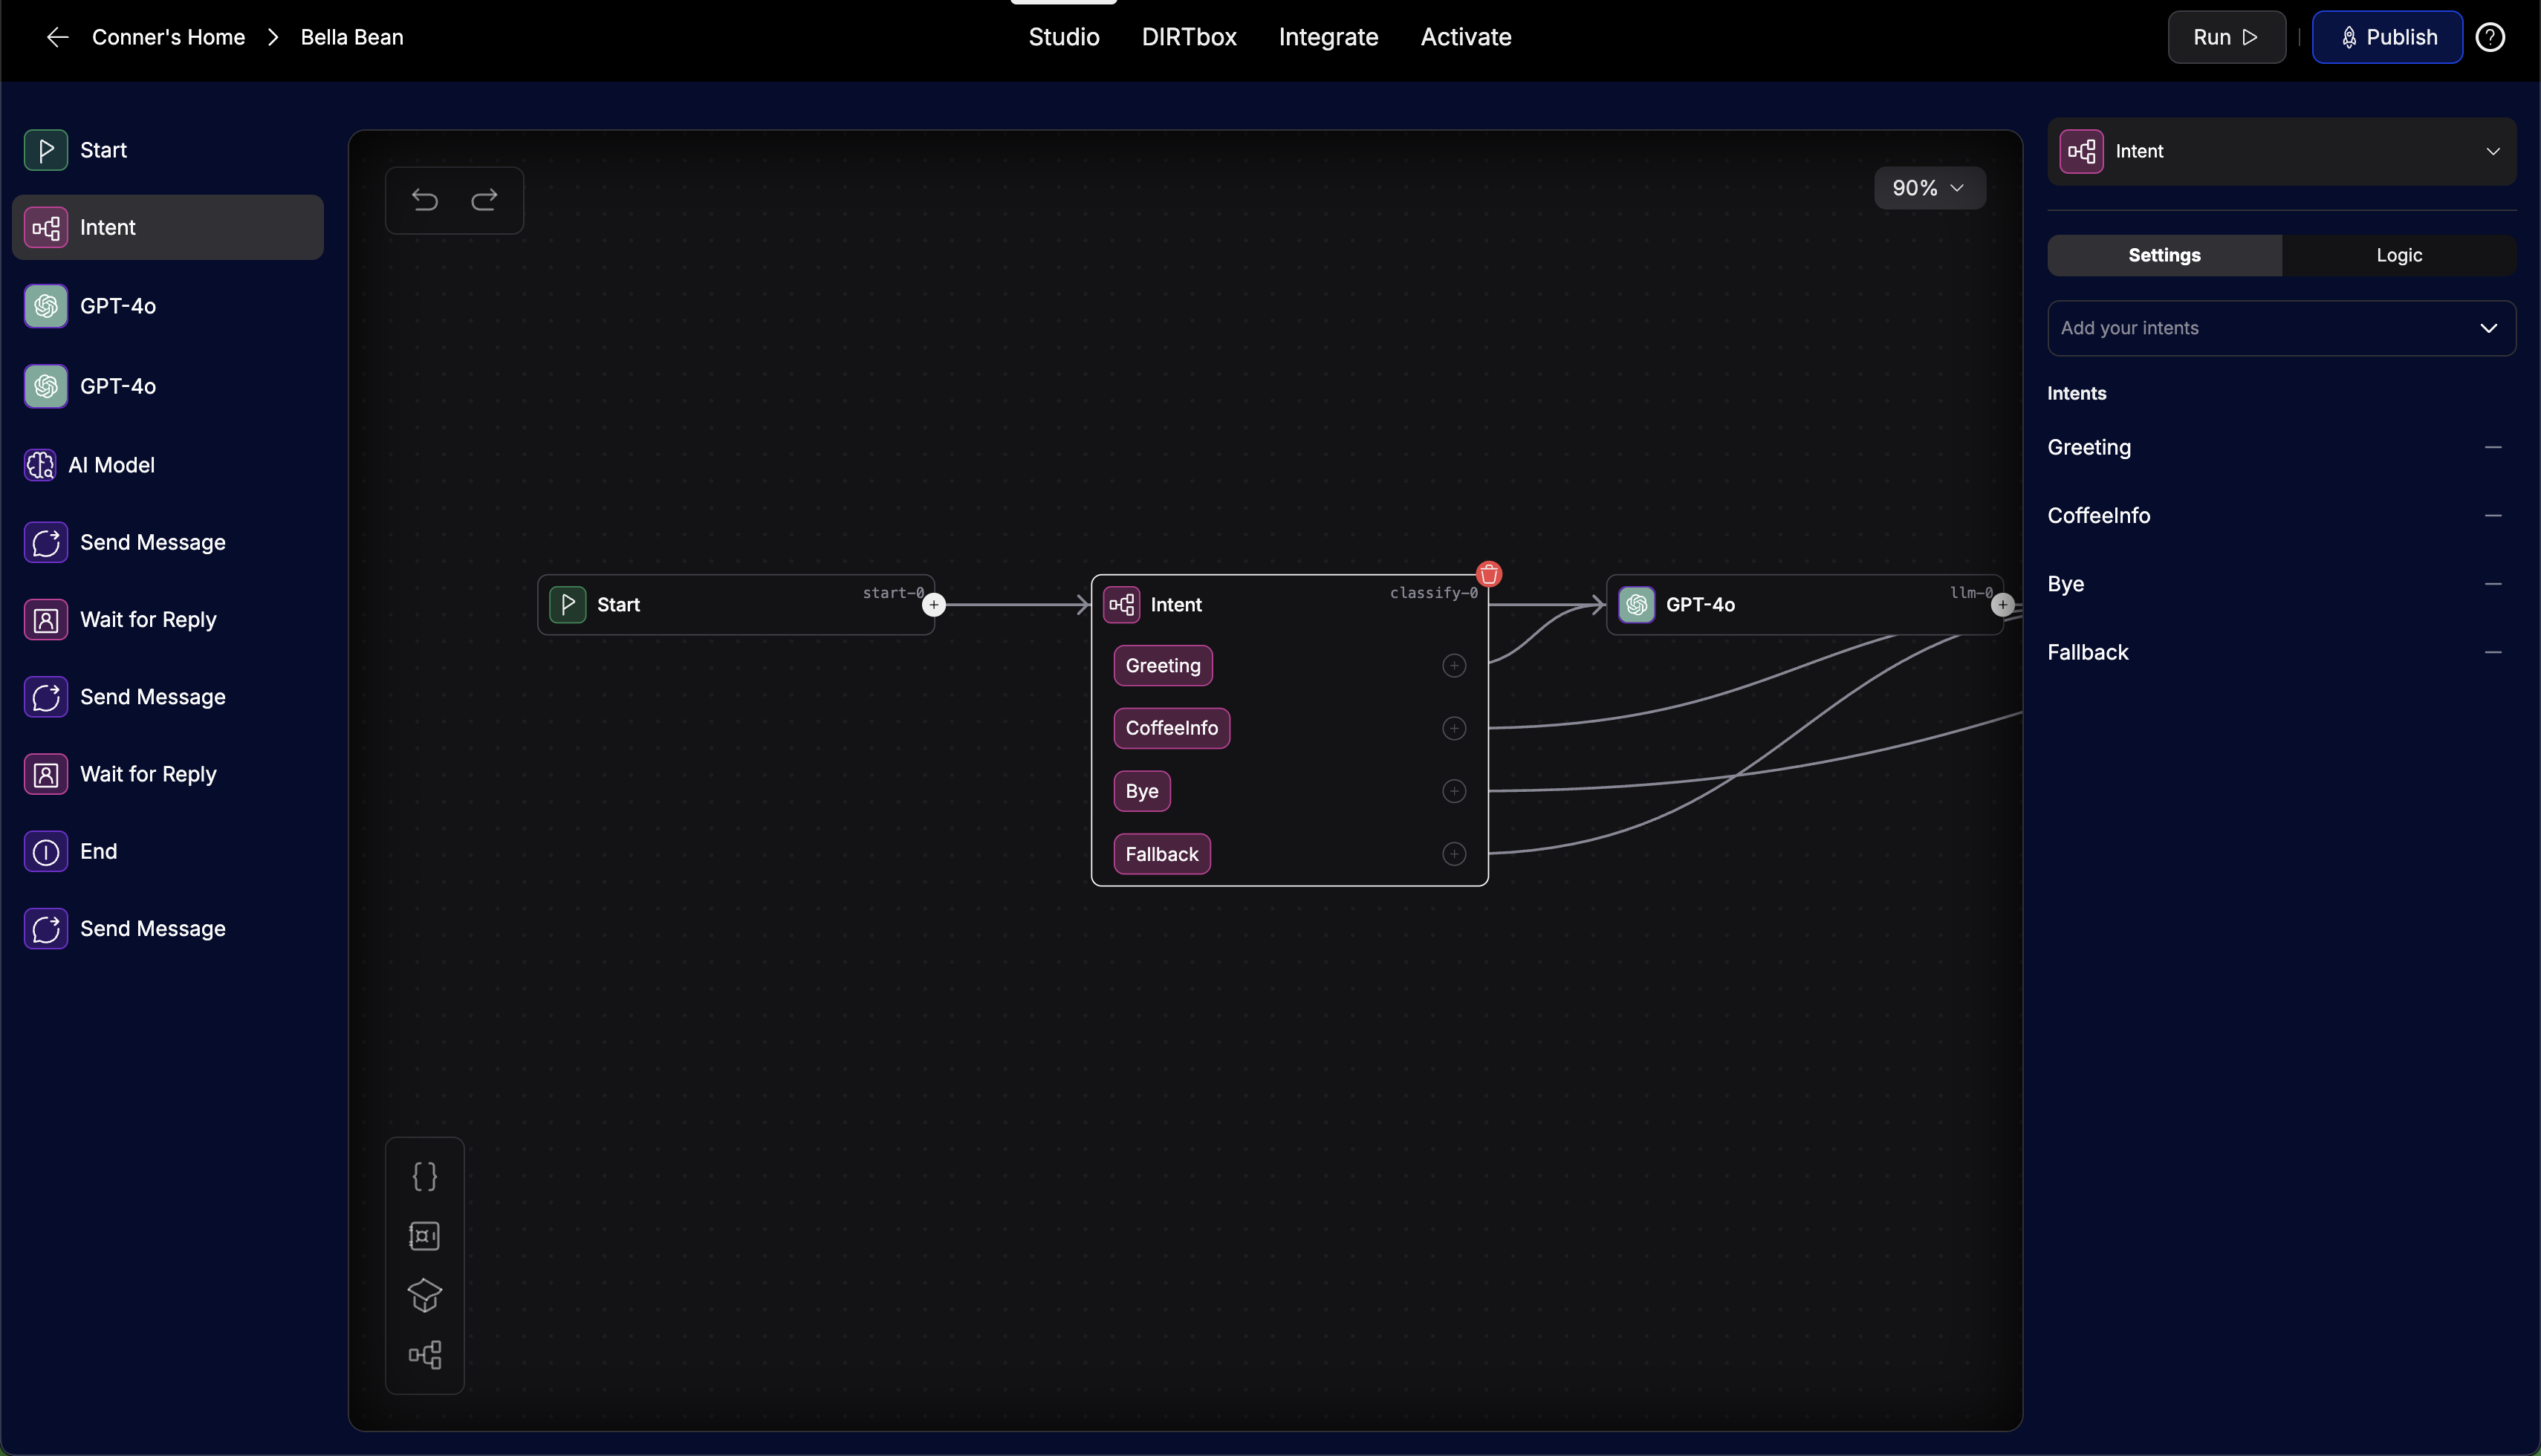Select the Start node icon in the sidebar
The width and height of the screenshot is (2541, 1456).
click(x=45, y=150)
